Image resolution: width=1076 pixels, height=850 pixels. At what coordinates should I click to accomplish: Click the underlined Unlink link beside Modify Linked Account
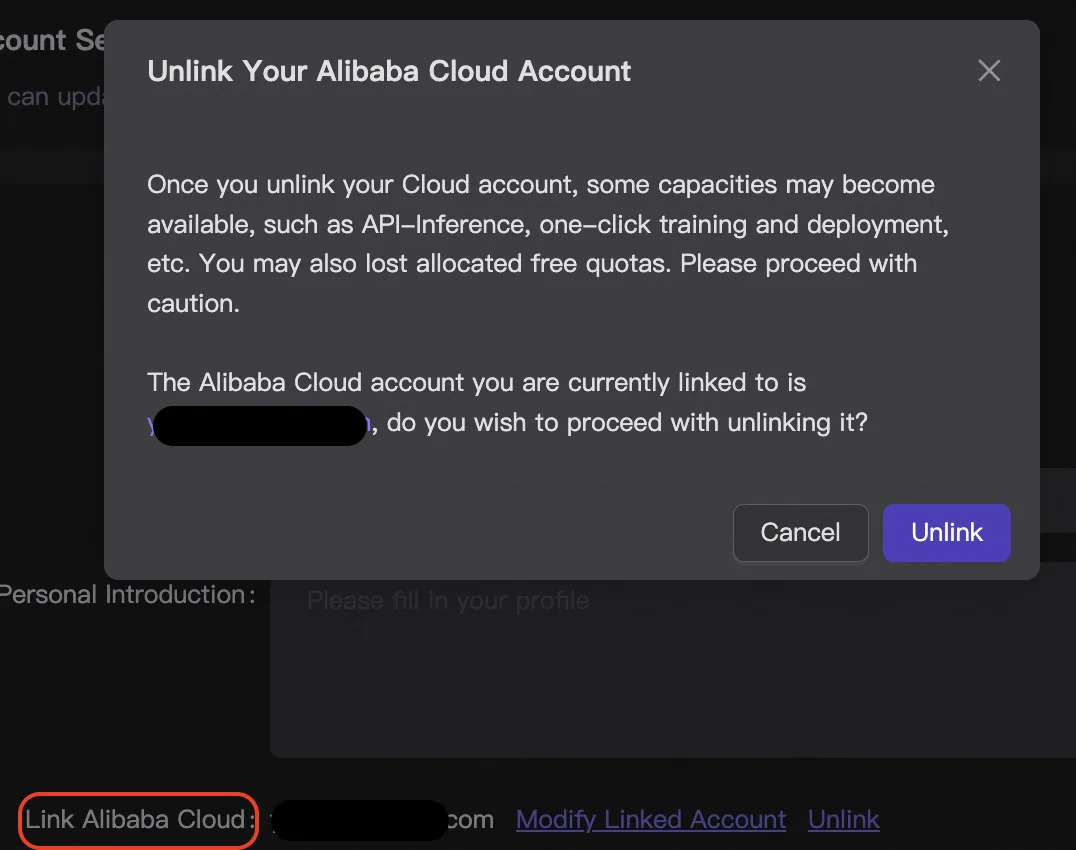[844, 820]
